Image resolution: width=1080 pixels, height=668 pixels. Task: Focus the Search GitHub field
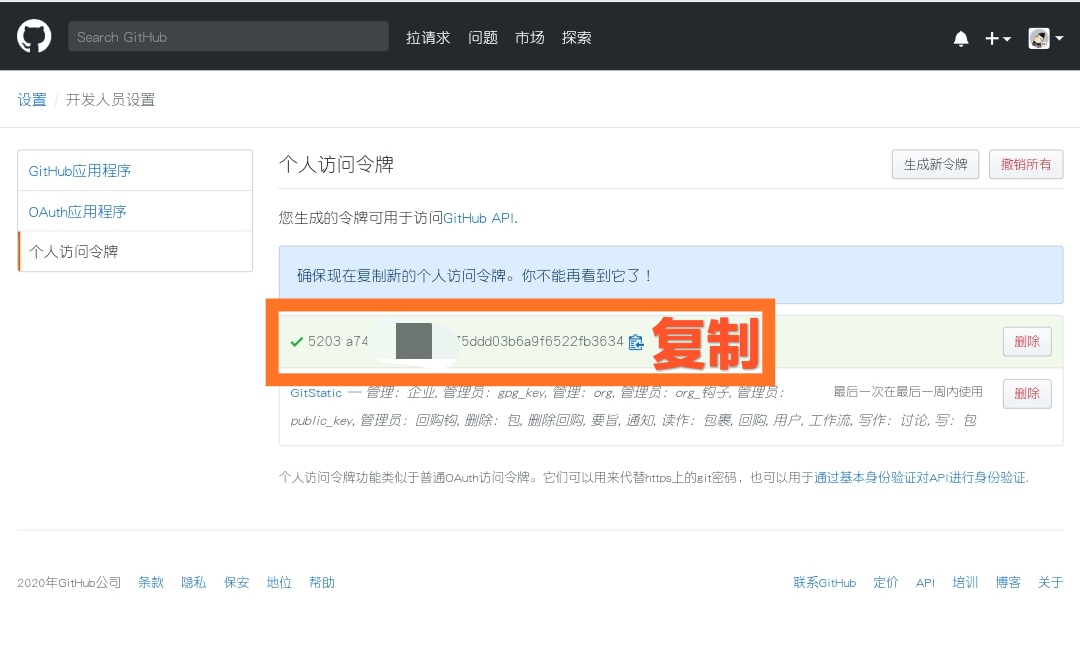228,37
